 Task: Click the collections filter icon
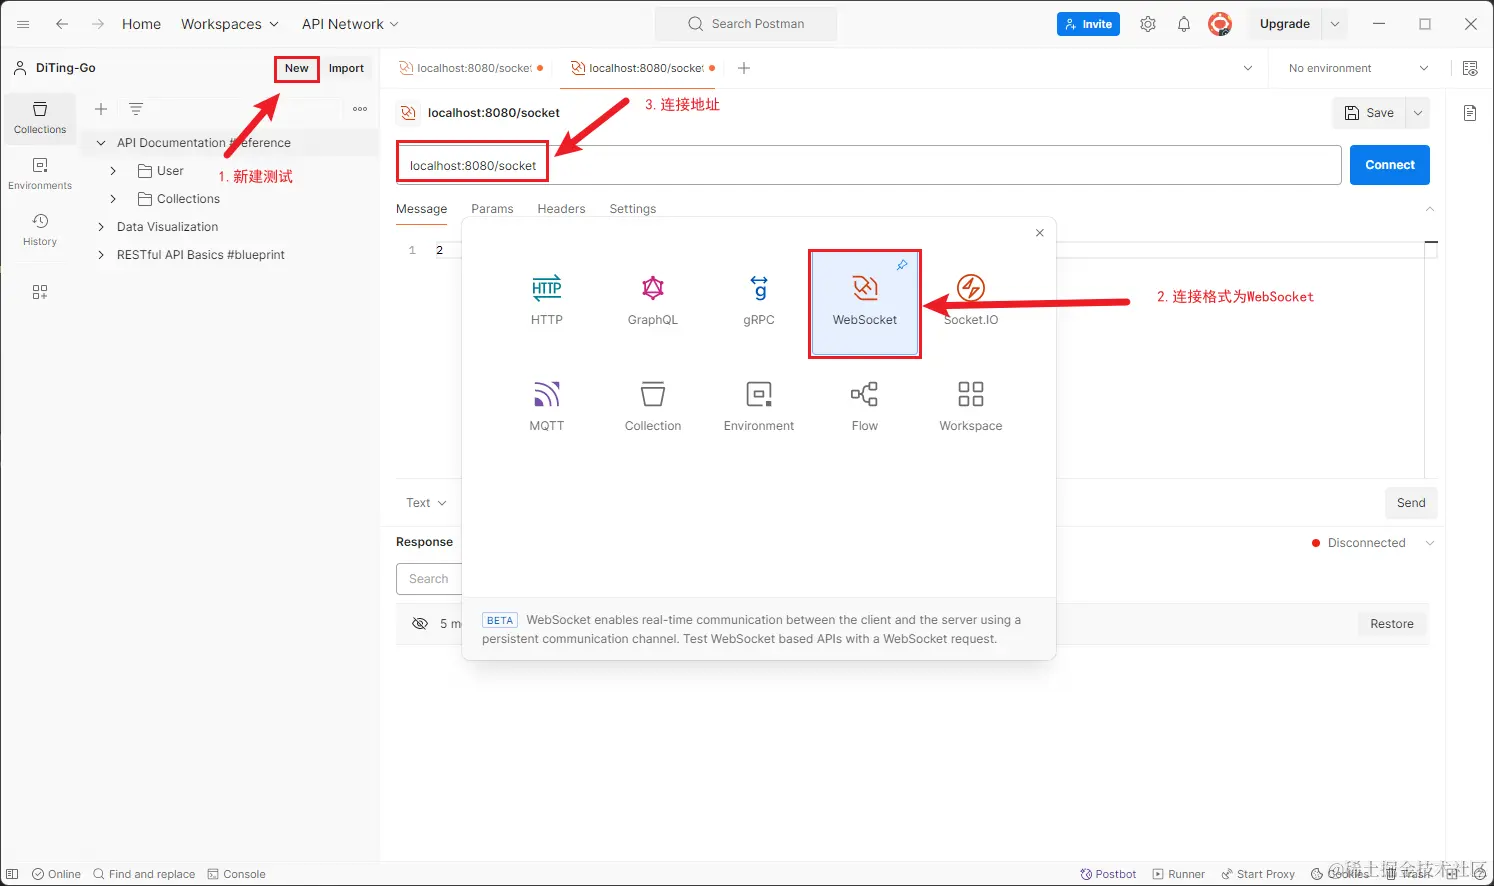[x=136, y=109]
